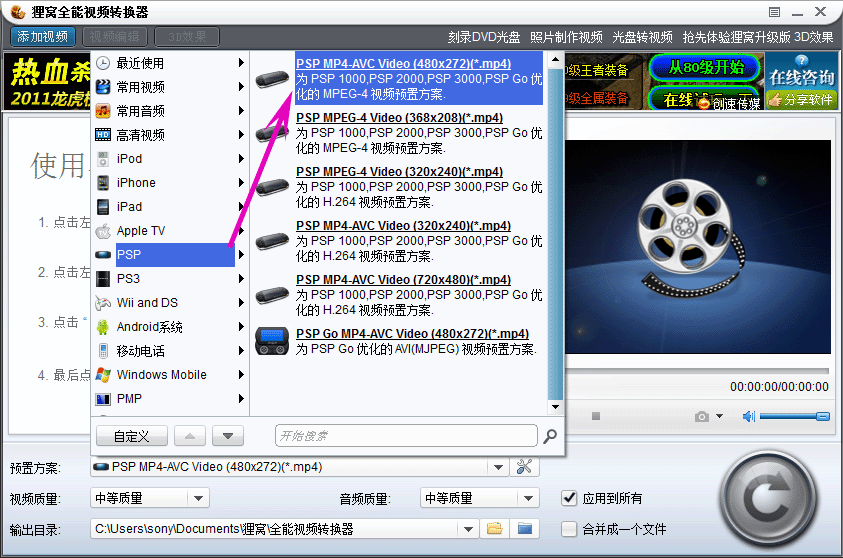The image size is (843, 558).
Task: Mute audio with speaker icon
Action: 748,416
